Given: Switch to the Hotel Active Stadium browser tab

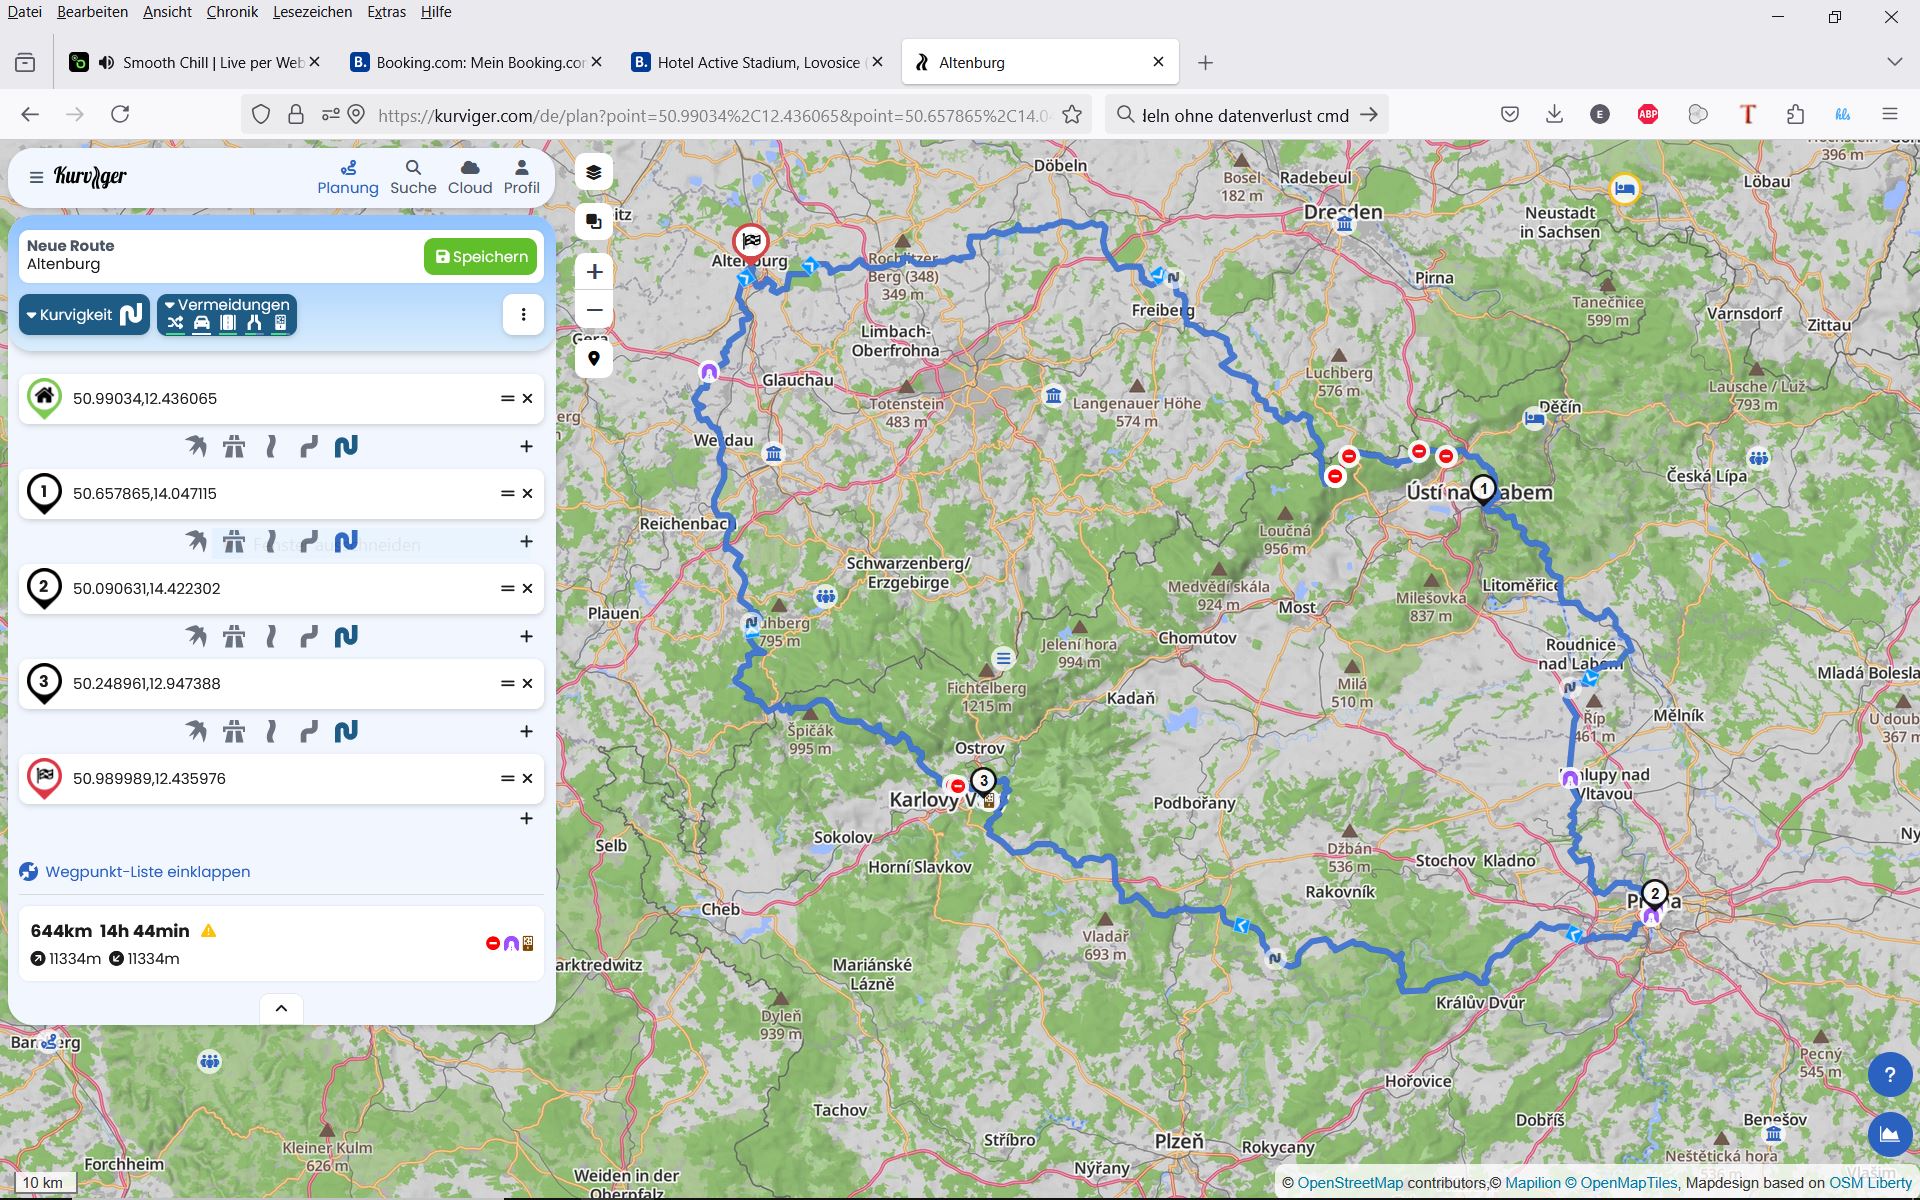Looking at the screenshot, I should pyautogui.click(x=757, y=62).
